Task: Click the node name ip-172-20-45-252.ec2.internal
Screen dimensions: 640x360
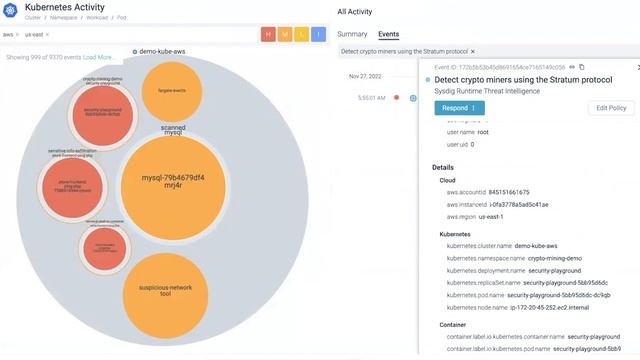Action: [x=550, y=308]
